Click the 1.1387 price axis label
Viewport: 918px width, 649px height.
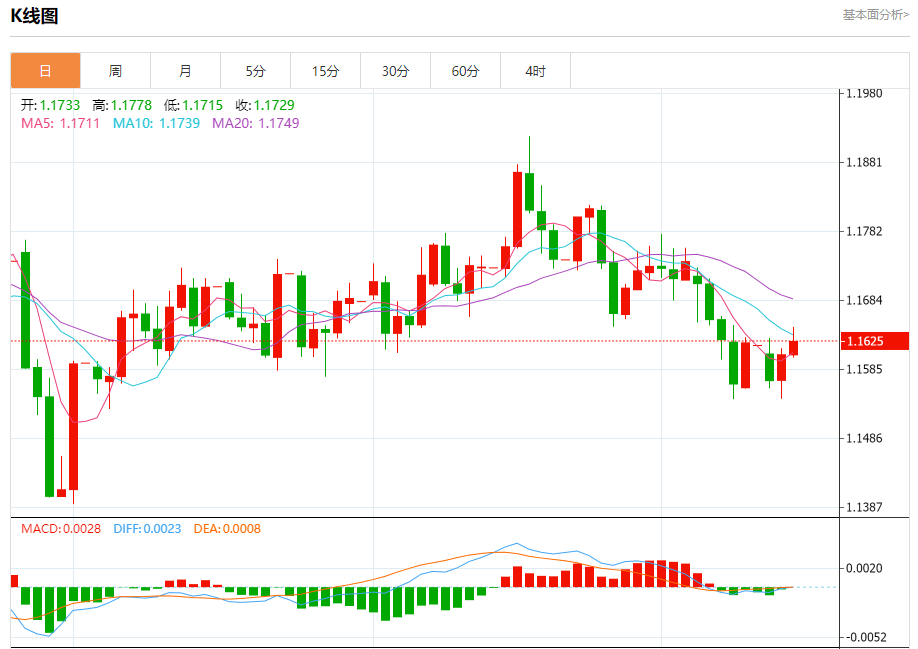pyautogui.click(x=864, y=507)
